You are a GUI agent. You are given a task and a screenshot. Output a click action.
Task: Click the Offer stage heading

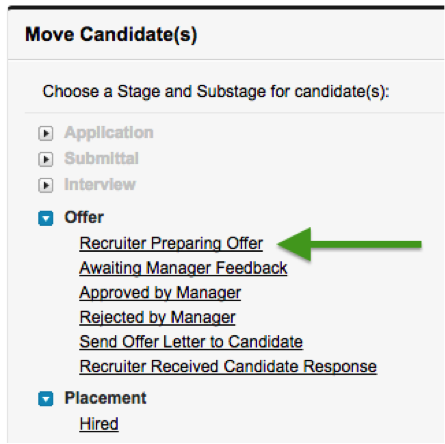tap(84, 217)
